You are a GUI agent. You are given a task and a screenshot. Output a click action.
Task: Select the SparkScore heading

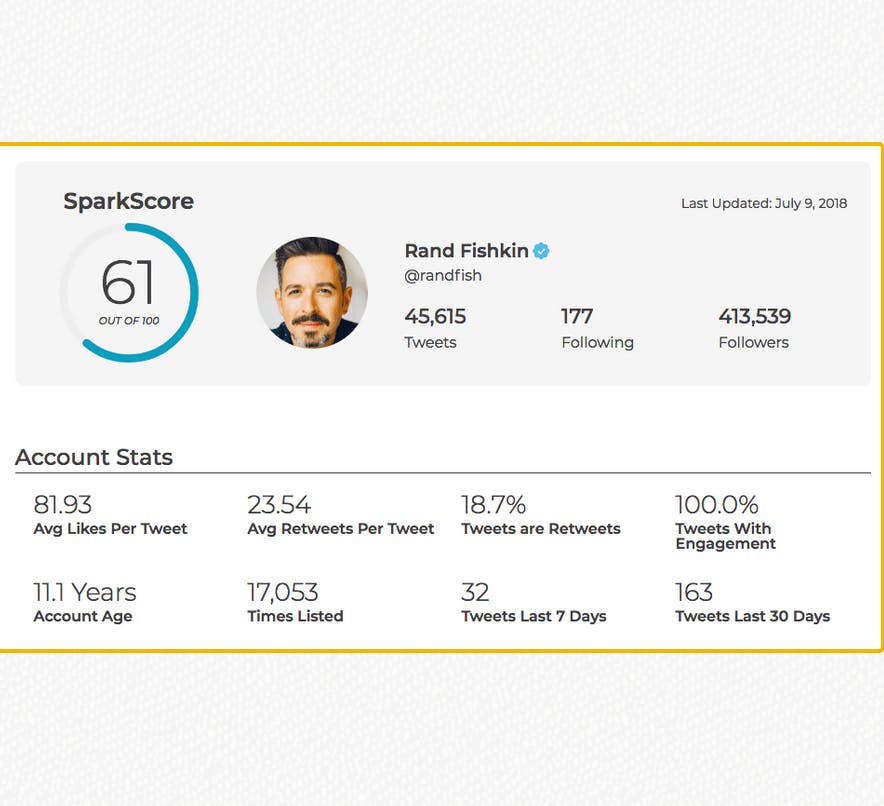[129, 201]
